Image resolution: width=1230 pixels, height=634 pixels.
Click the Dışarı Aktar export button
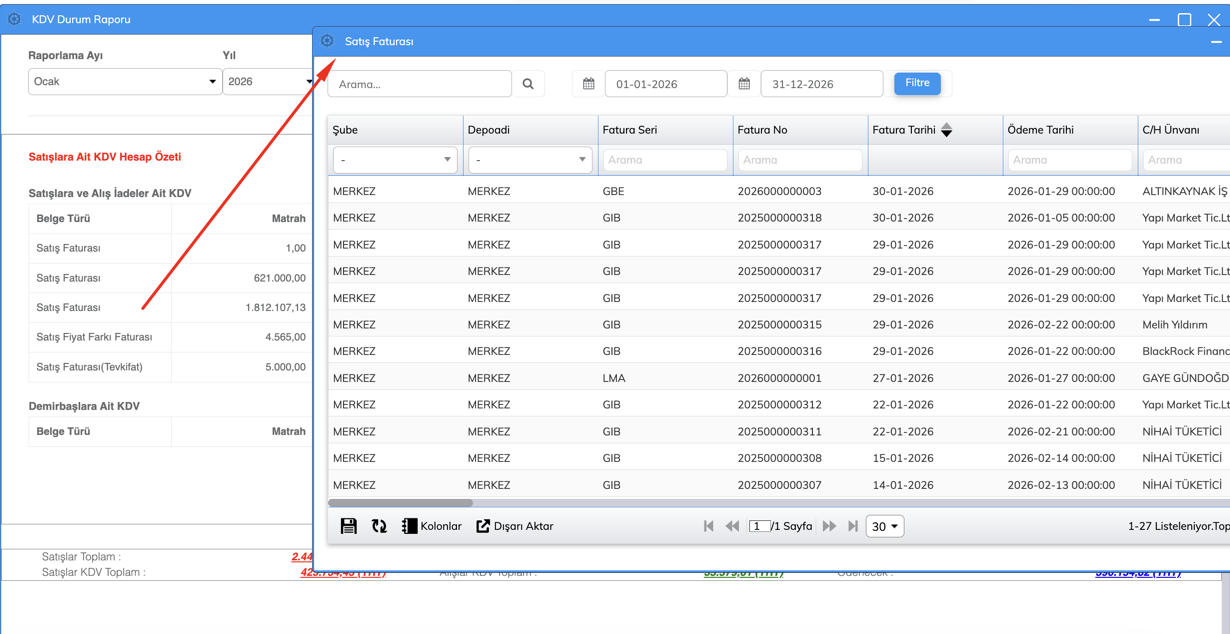514,526
